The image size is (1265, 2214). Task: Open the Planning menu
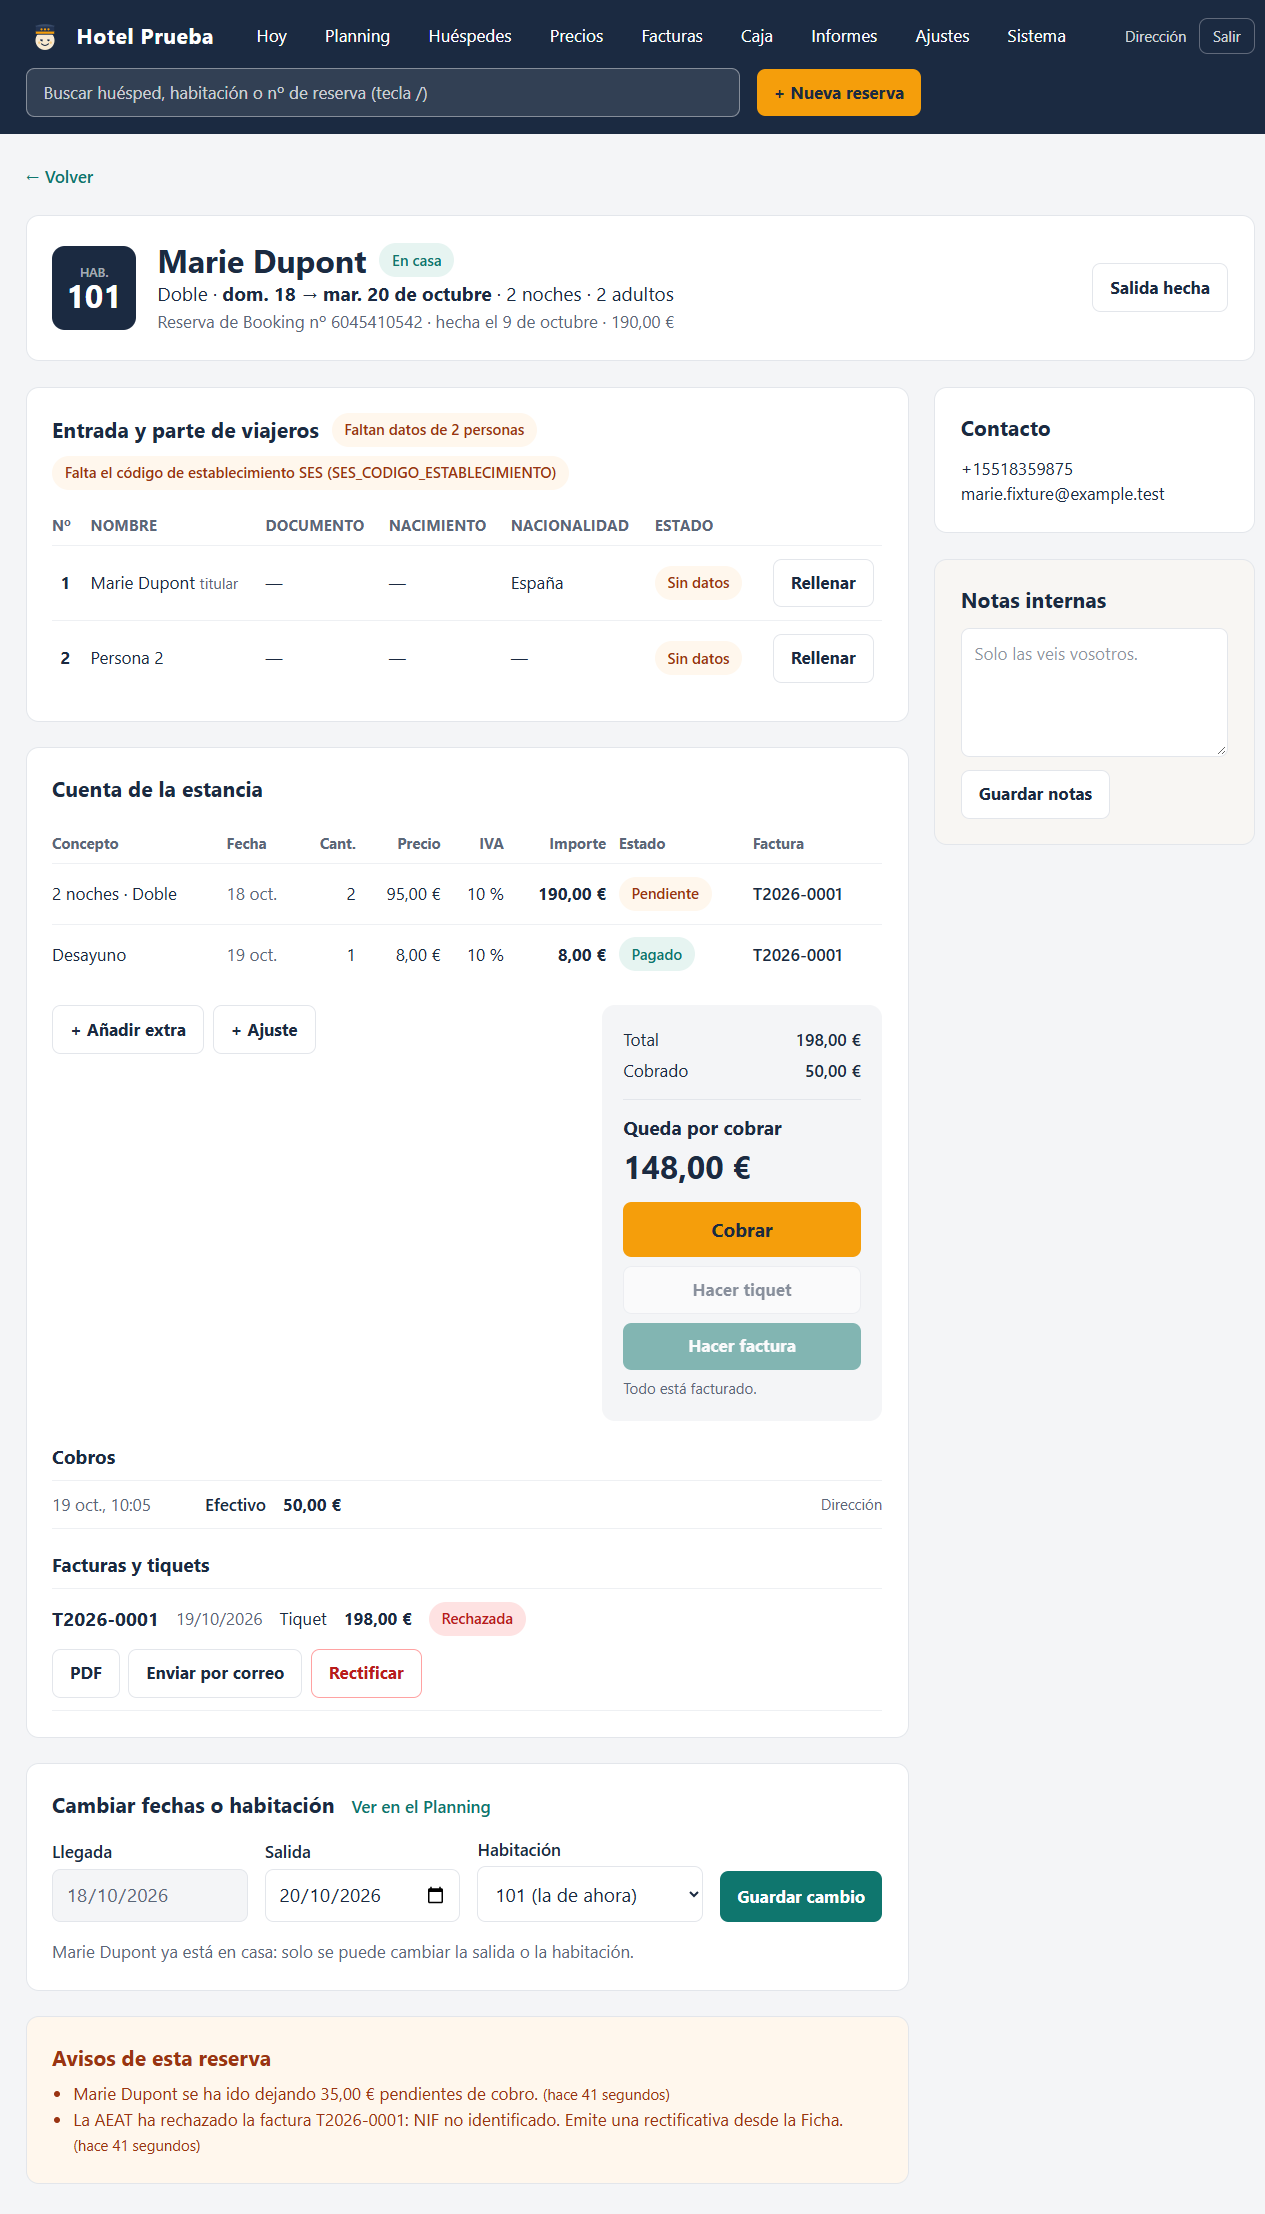click(357, 36)
